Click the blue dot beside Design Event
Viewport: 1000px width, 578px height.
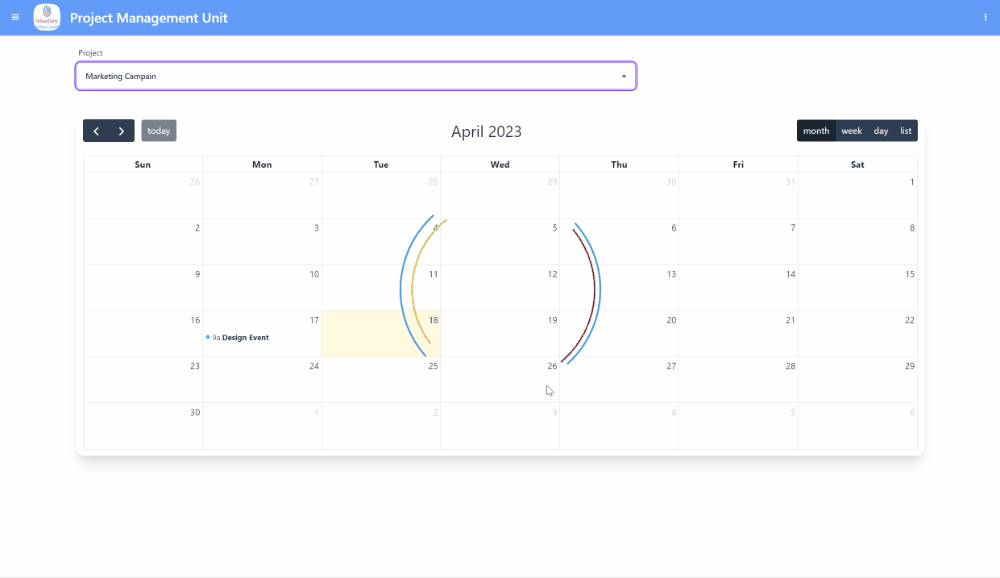click(x=209, y=337)
